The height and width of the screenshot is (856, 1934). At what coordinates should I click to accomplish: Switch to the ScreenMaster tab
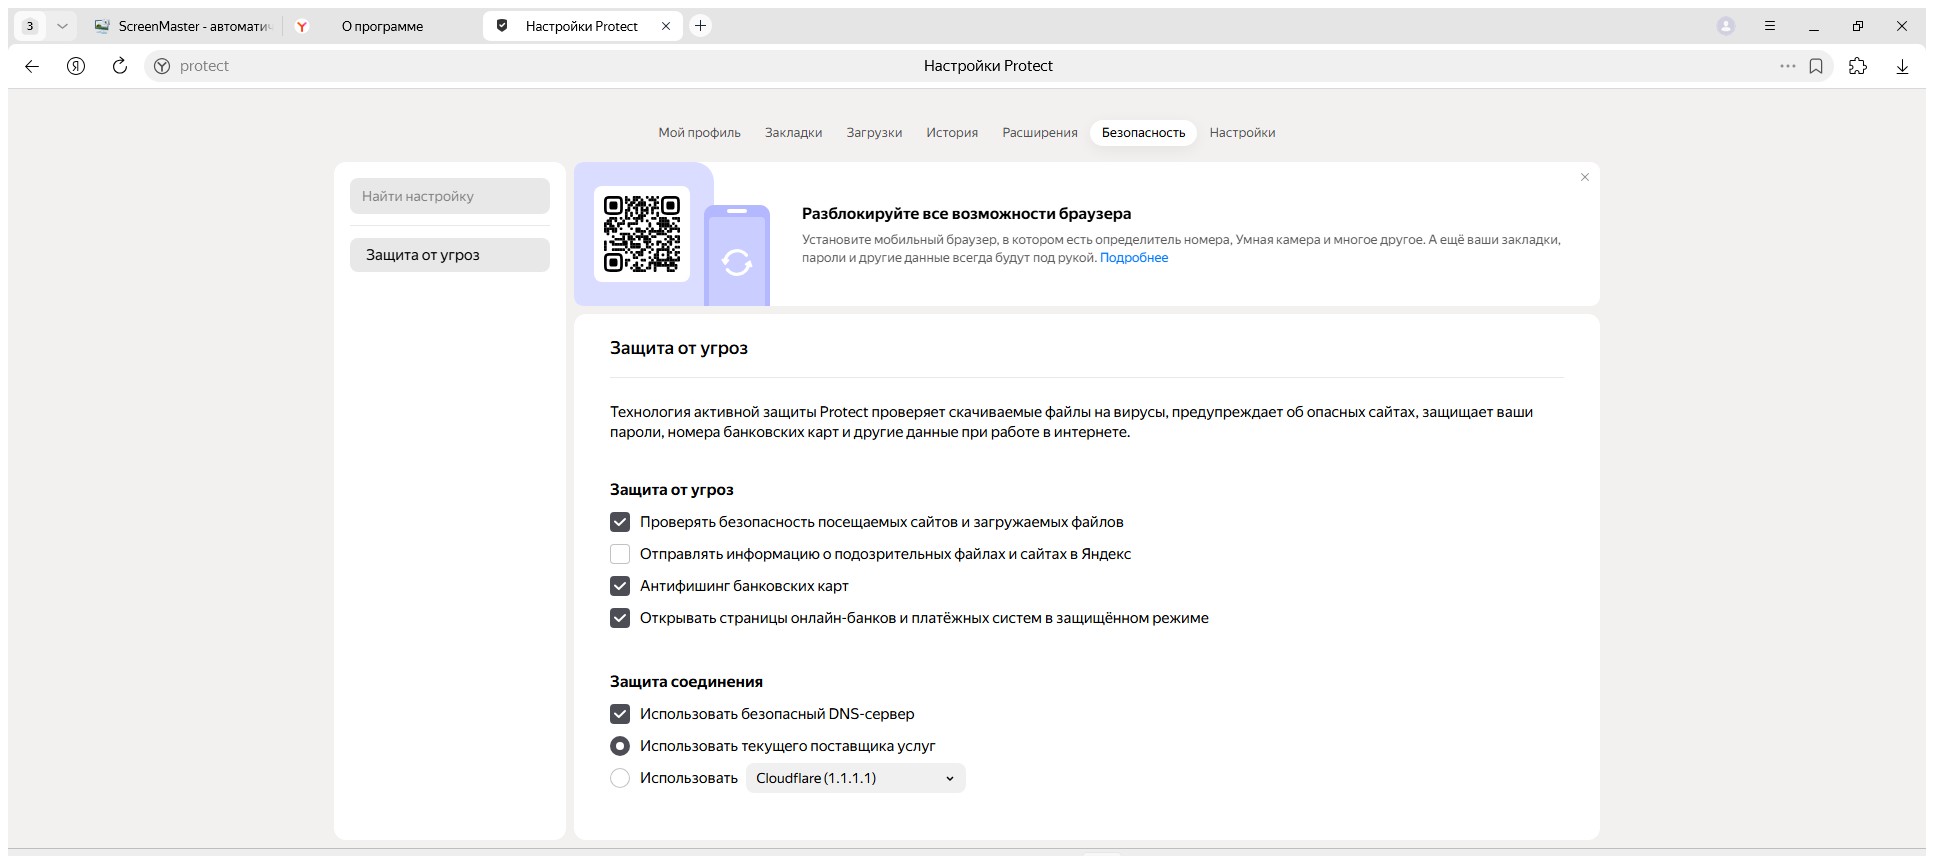click(183, 26)
